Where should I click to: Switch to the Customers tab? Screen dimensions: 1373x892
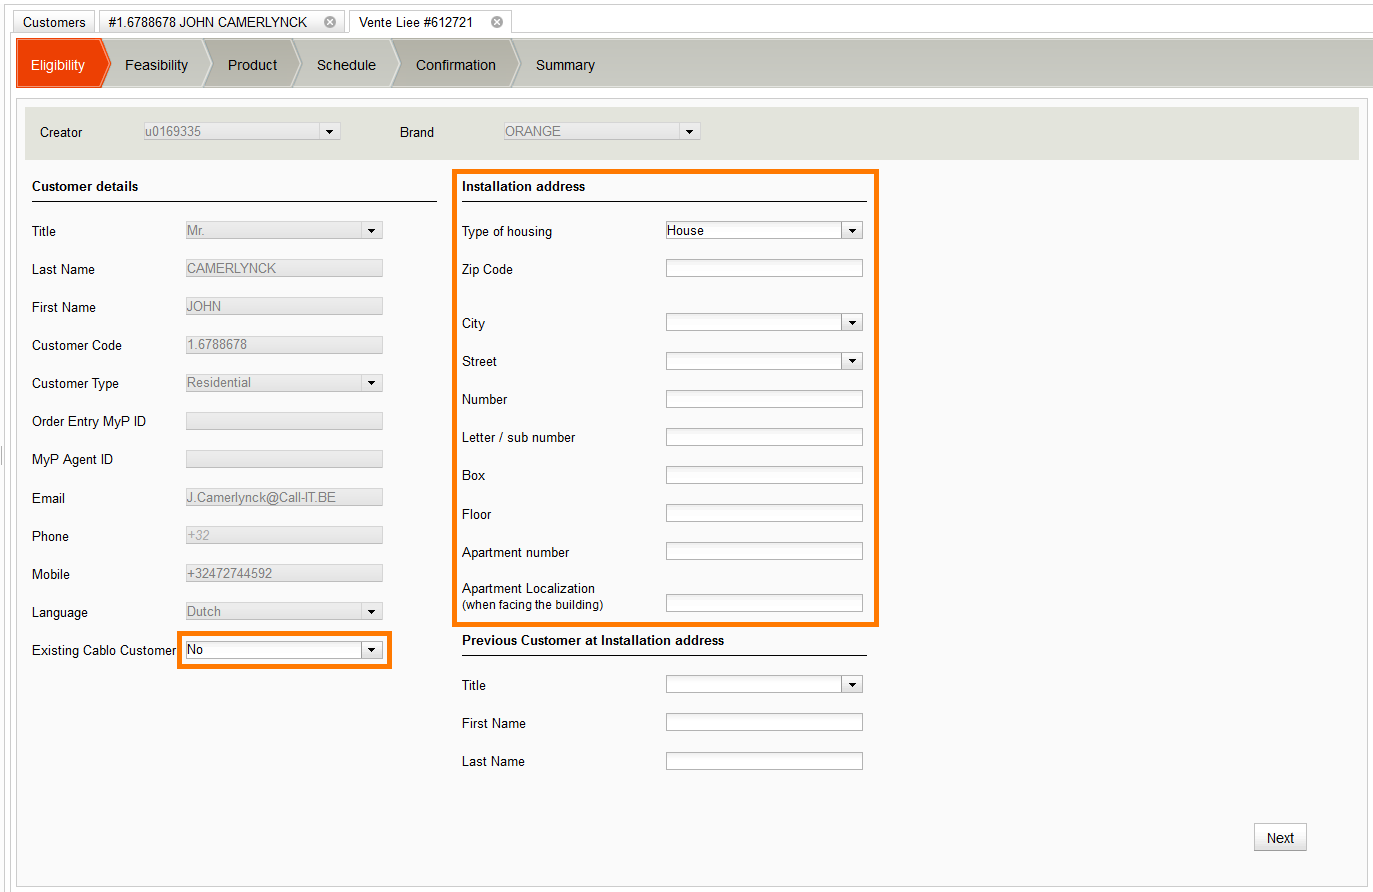tap(54, 22)
